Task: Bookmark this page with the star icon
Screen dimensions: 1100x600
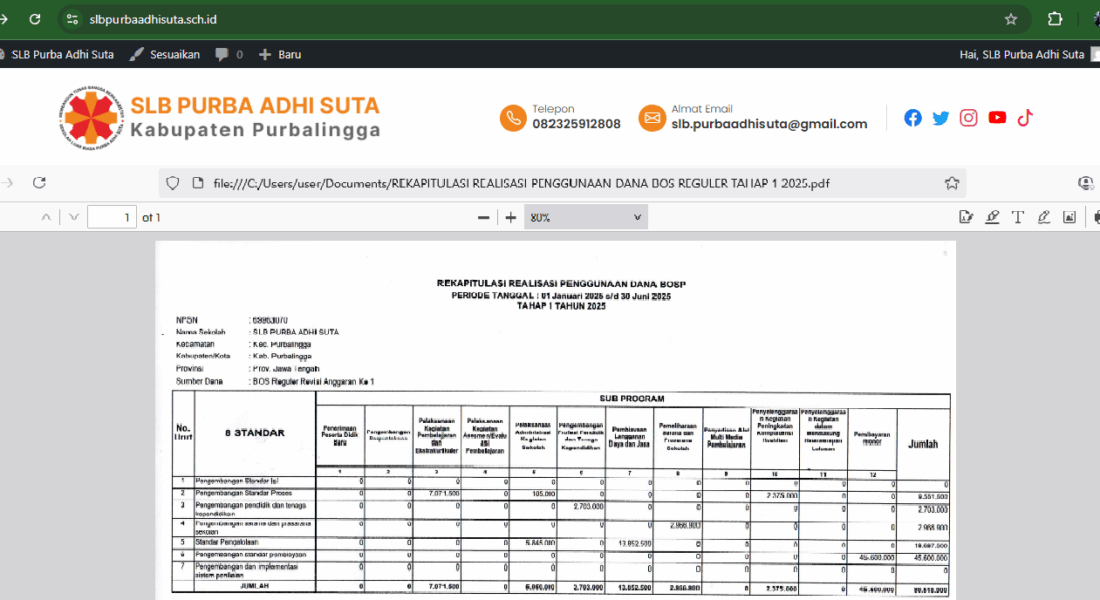Action: pos(1011,19)
